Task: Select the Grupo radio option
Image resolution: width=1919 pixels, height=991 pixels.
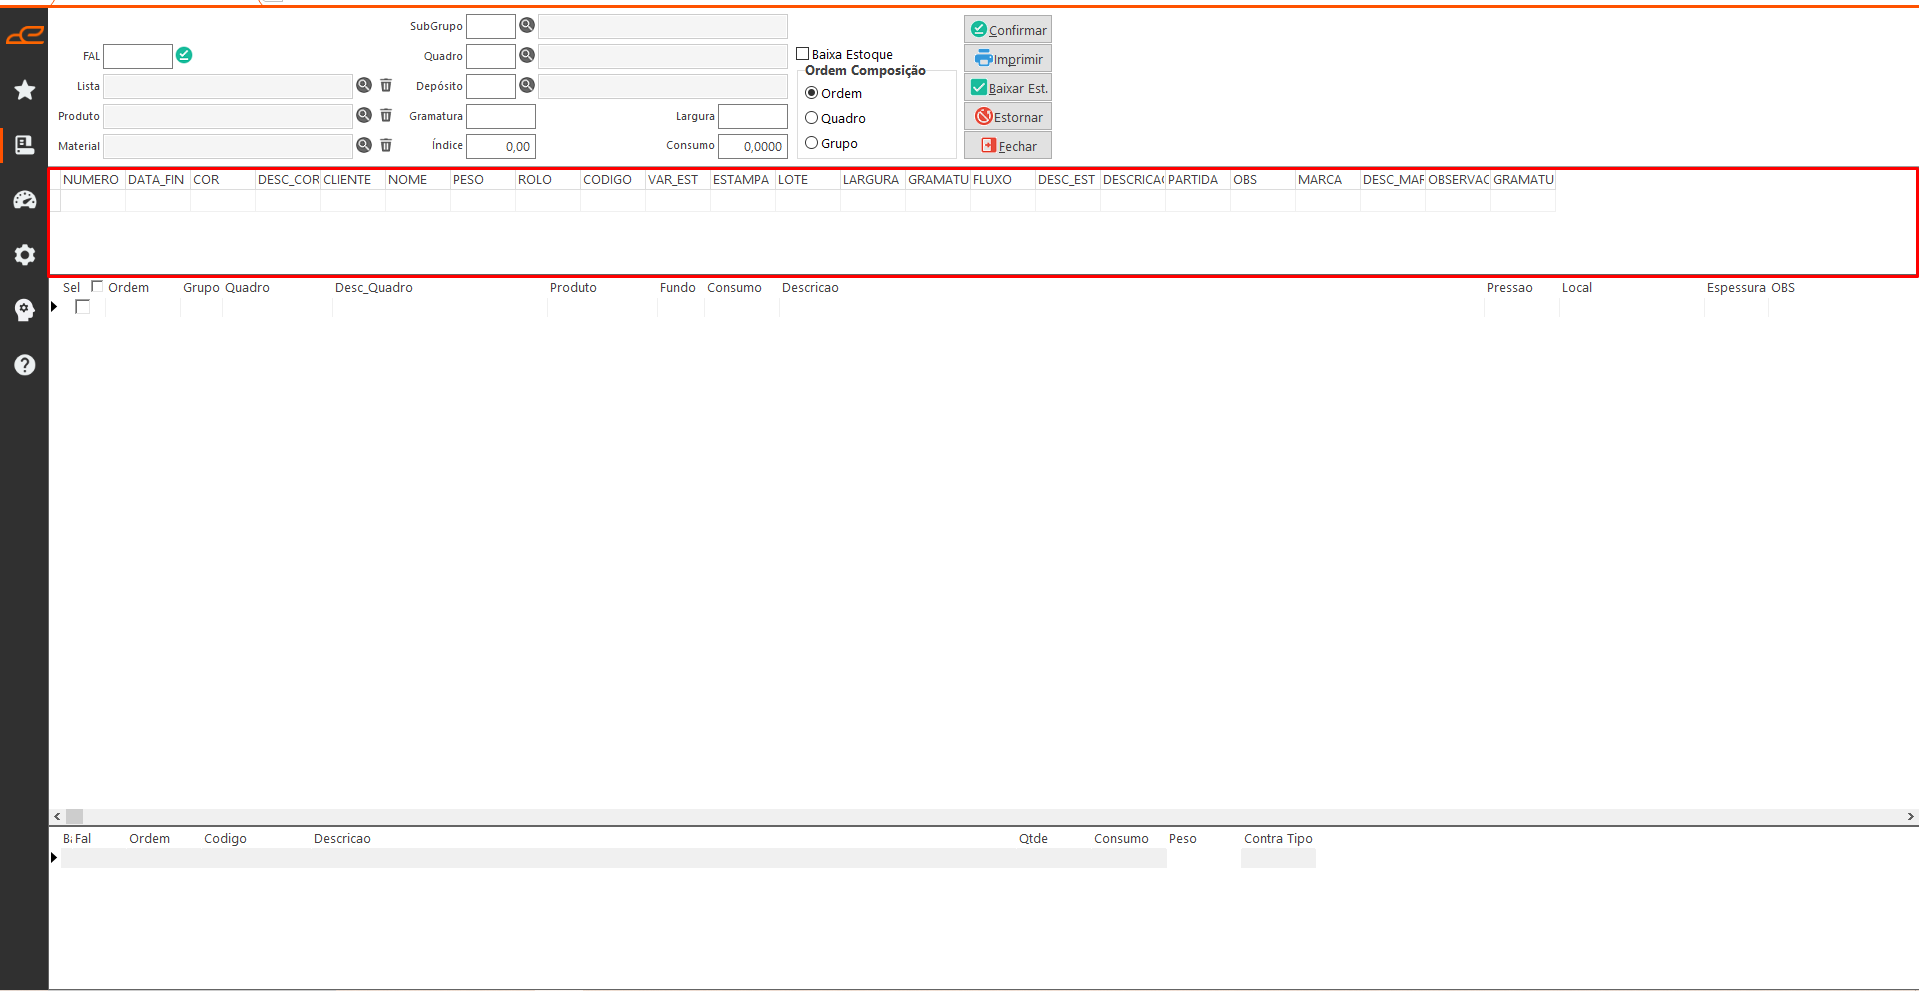Action: point(812,143)
